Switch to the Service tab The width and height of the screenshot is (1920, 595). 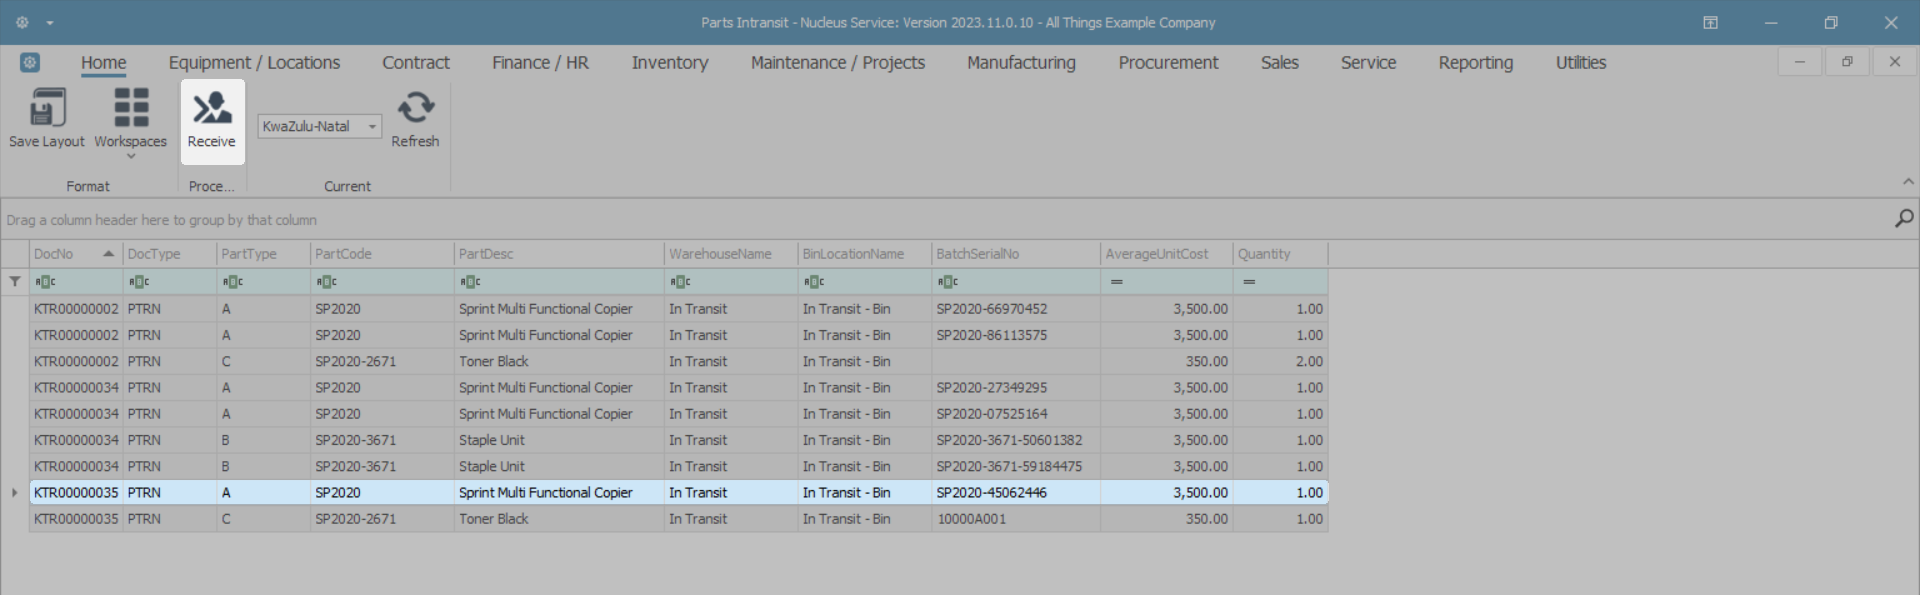coord(1368,63)
